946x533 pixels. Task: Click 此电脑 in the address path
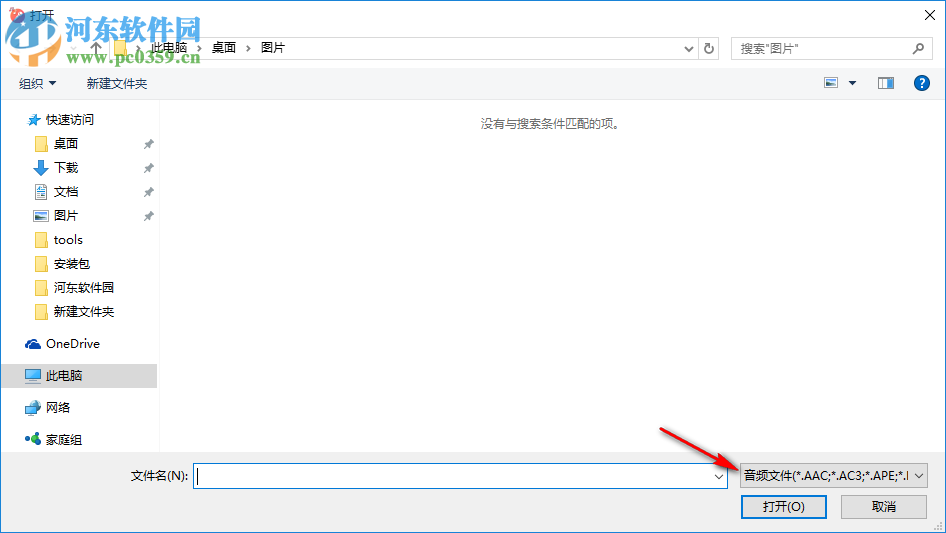pos(169,48)
